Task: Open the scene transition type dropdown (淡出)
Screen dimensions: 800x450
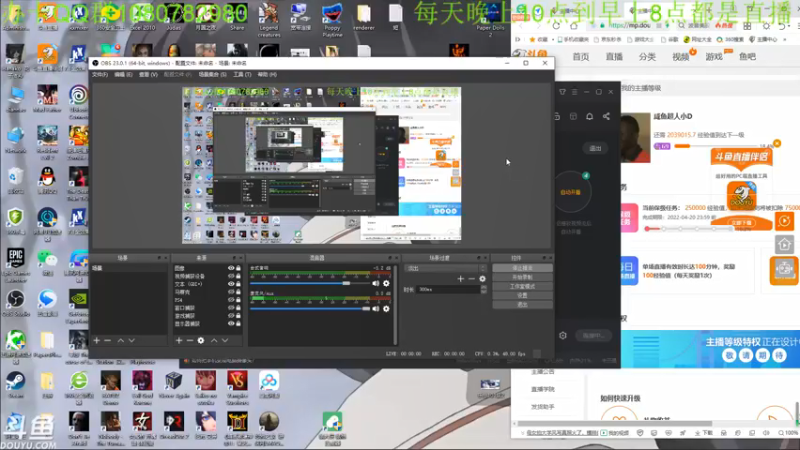Action: pyautogui.click(x=445, y=268)
